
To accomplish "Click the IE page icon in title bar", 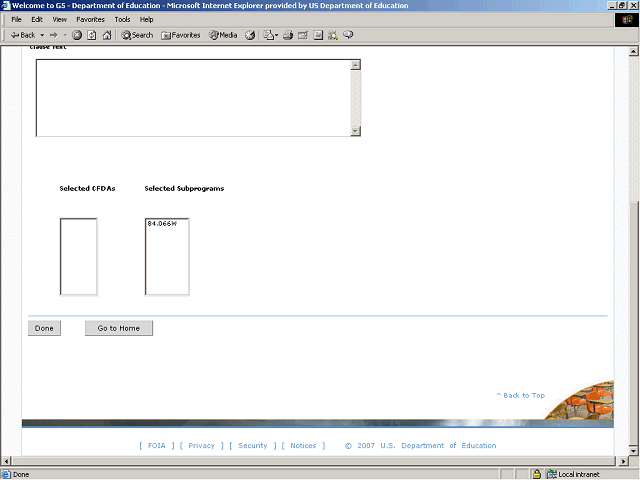I will (x=6, y=5).
